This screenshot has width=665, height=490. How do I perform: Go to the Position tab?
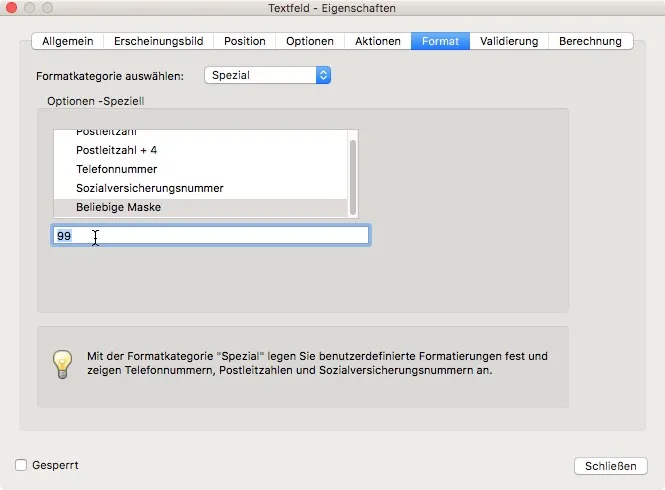click(x=245, y=41)
